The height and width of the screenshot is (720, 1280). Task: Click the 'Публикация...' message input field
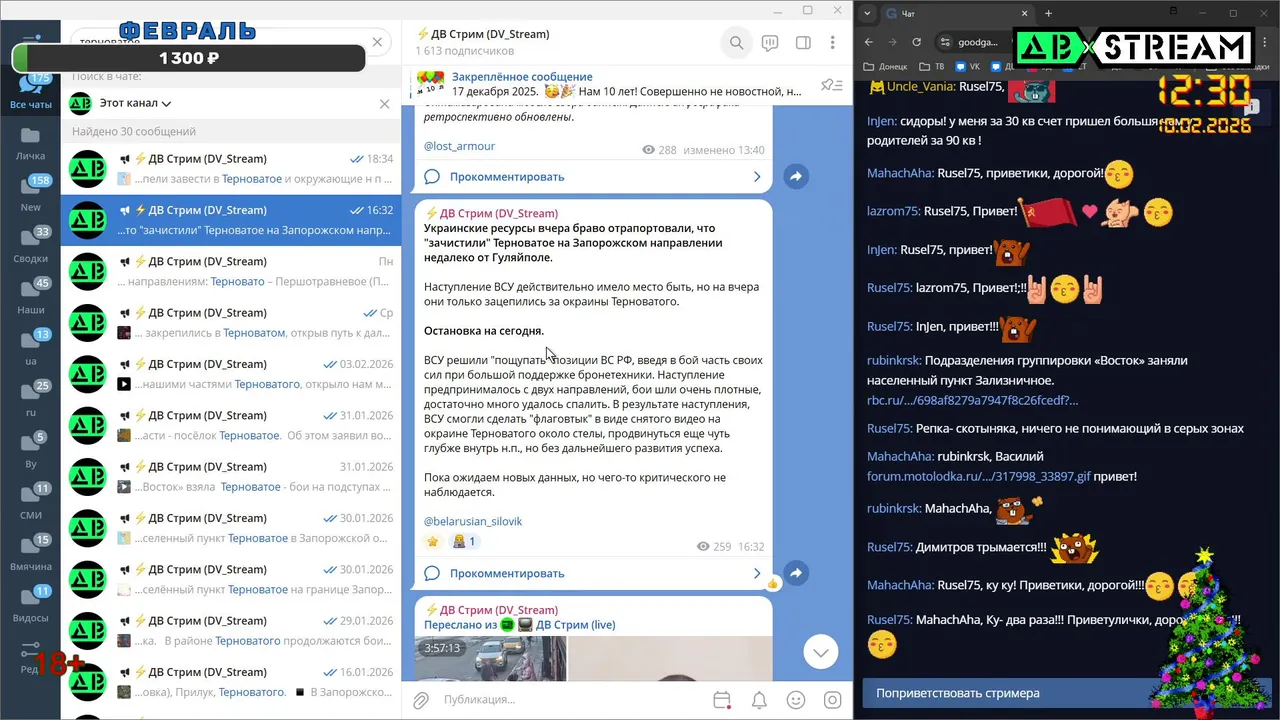570,700
